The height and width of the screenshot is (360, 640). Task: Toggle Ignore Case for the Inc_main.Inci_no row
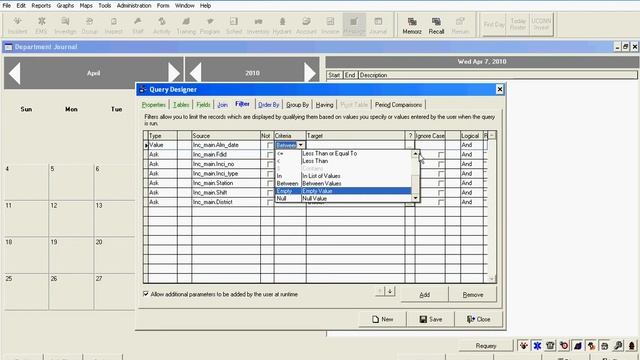pyautogui.click(x=441, y=164)
